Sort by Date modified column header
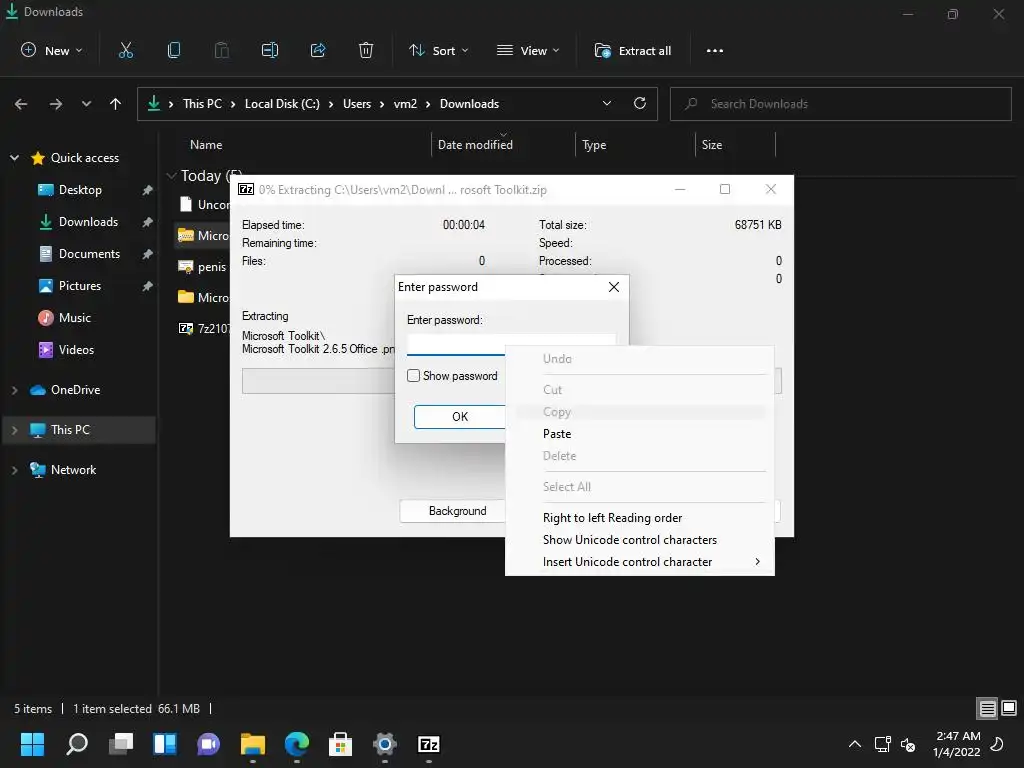 point(475,144)
